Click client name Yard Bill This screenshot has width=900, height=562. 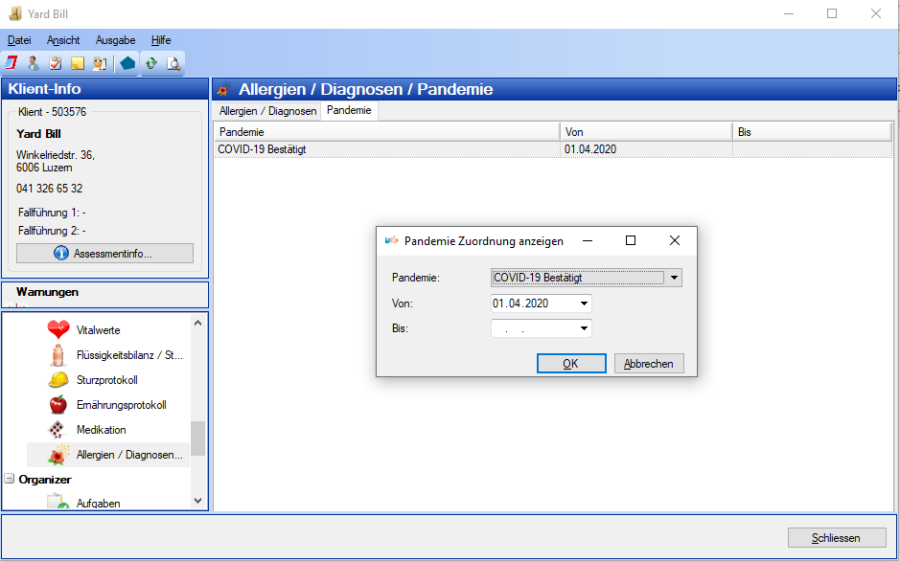tap(38, 134)
